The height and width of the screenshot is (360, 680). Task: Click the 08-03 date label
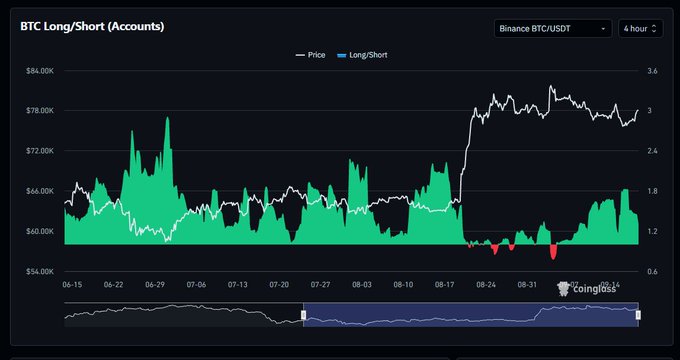(x=362, y=285)
